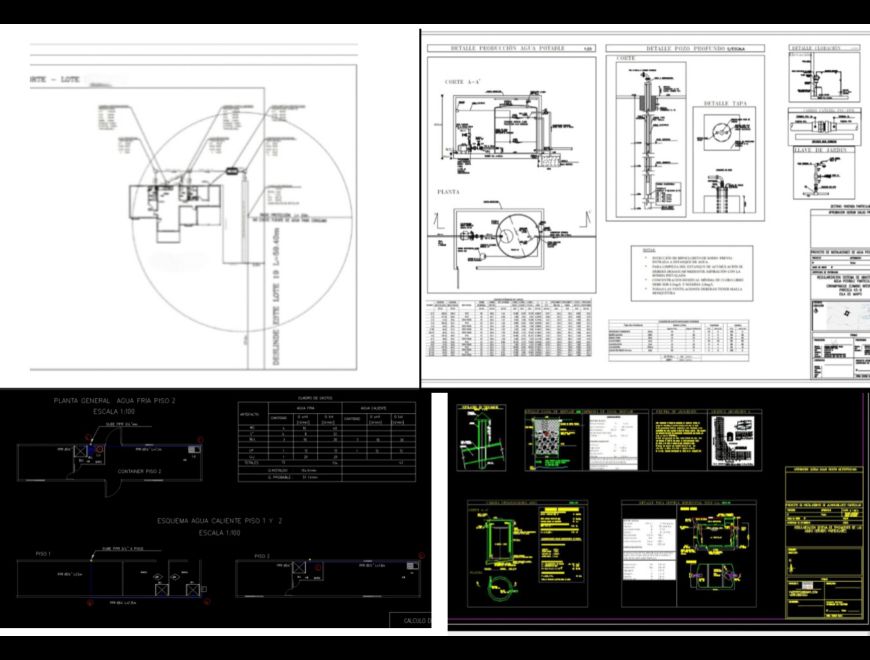Click the DETALLE PRODUCCION AGUA POTABLE title
Screen dimensions: 870x660
[x=507, y=49]
